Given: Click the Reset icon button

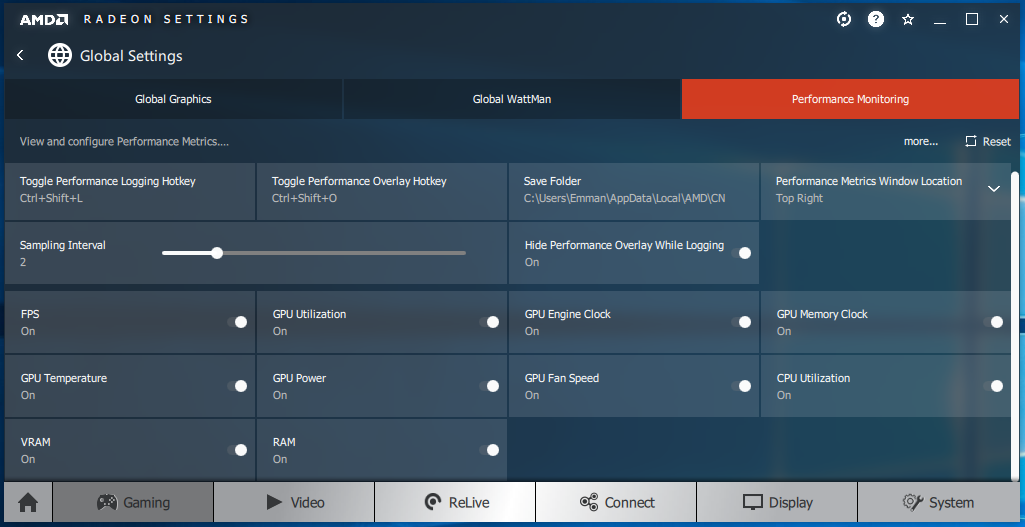Looking at the screenshot, I should (x=988, y=141).
